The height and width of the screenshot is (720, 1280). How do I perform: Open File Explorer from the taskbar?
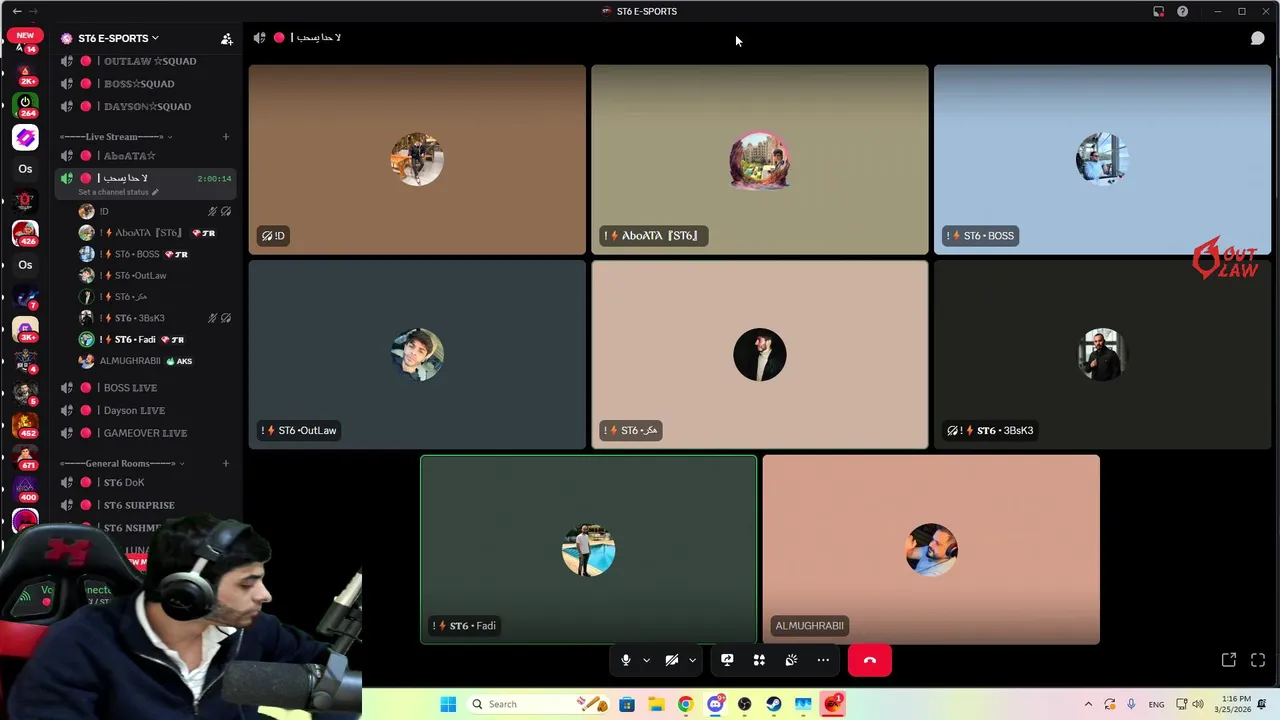[656, 704]
